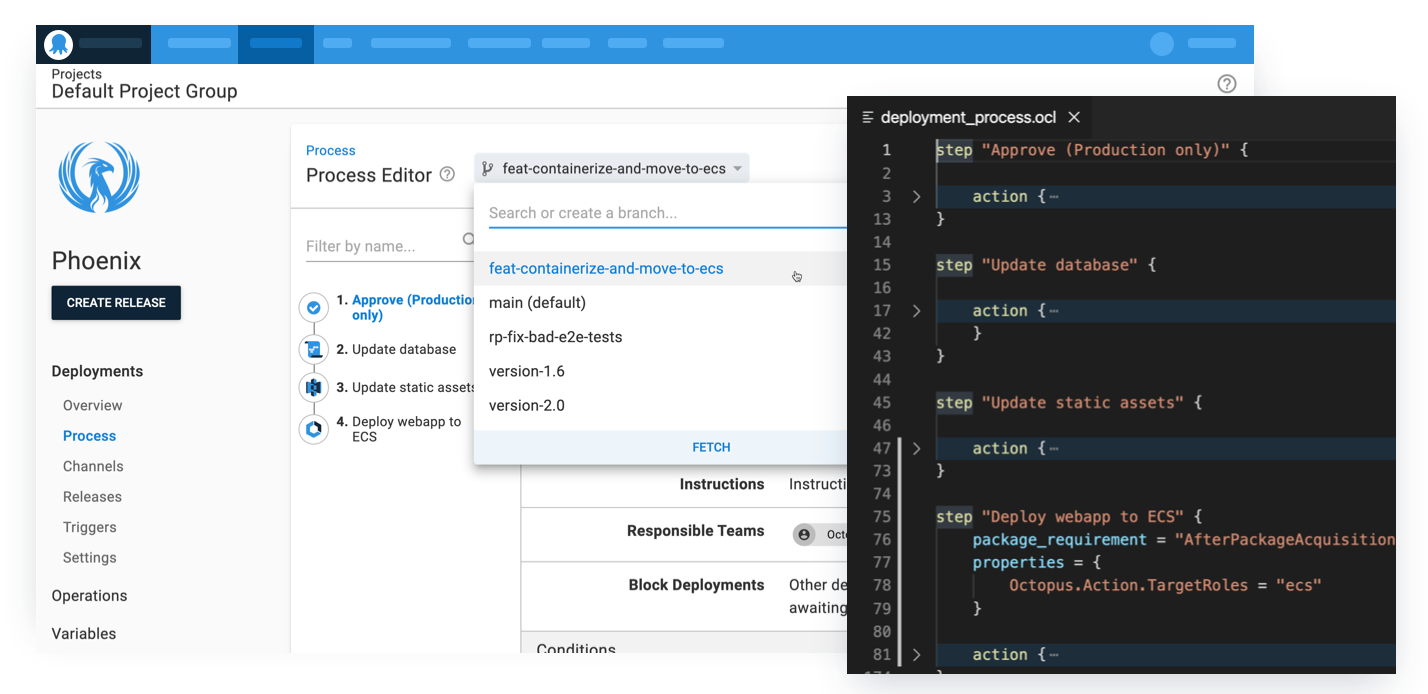This screenshot has width=1428, height=694.
Task: Click Default Project Group heading
Action: (144, 91)
